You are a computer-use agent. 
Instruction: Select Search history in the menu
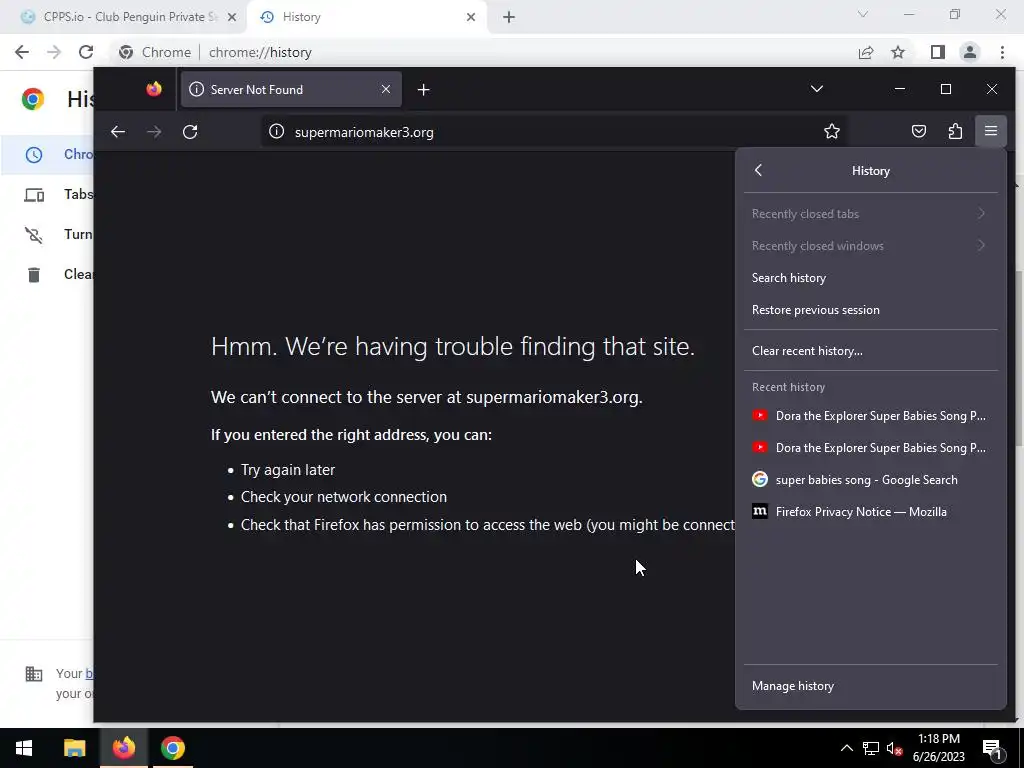coord(871,278)
